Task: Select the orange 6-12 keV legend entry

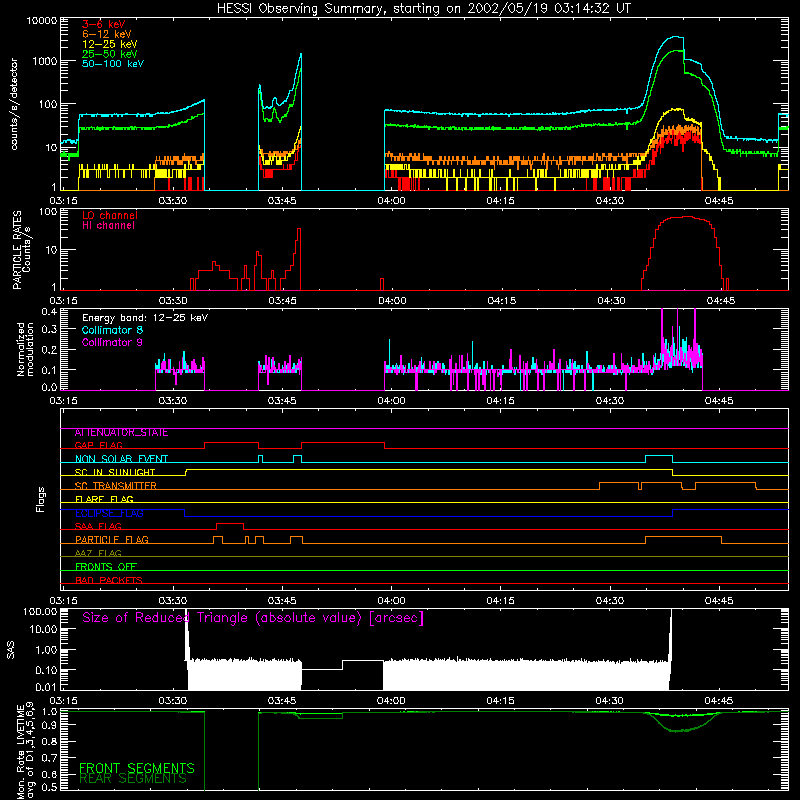Action: 107,34
